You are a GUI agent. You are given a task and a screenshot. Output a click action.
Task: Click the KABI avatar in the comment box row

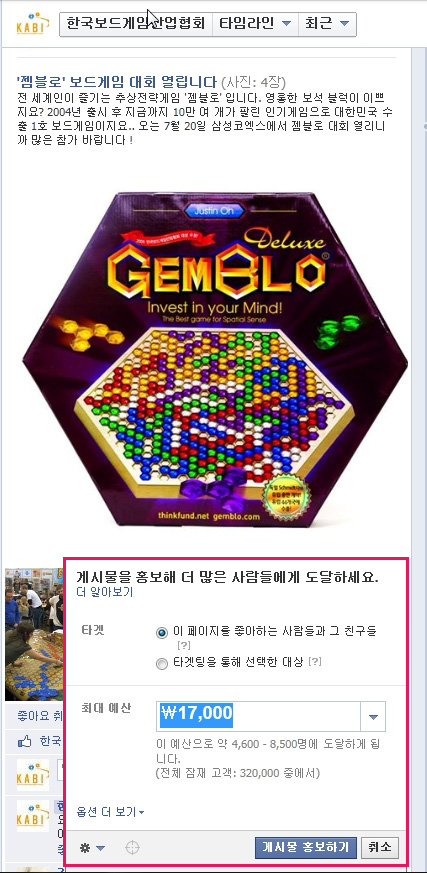coord(32,774)
